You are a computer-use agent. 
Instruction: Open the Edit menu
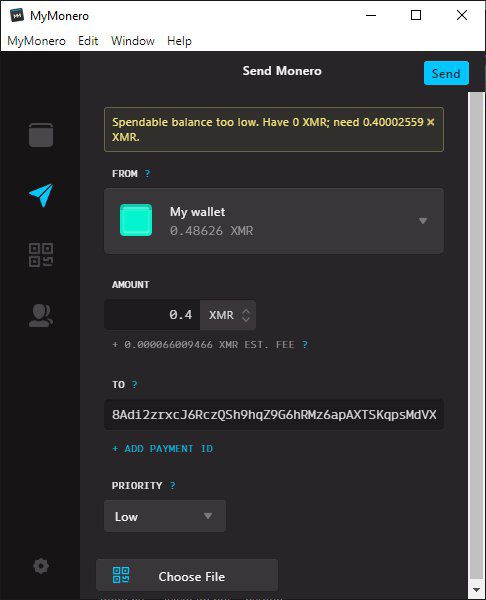pyautogui.click(x=88, y=41)
